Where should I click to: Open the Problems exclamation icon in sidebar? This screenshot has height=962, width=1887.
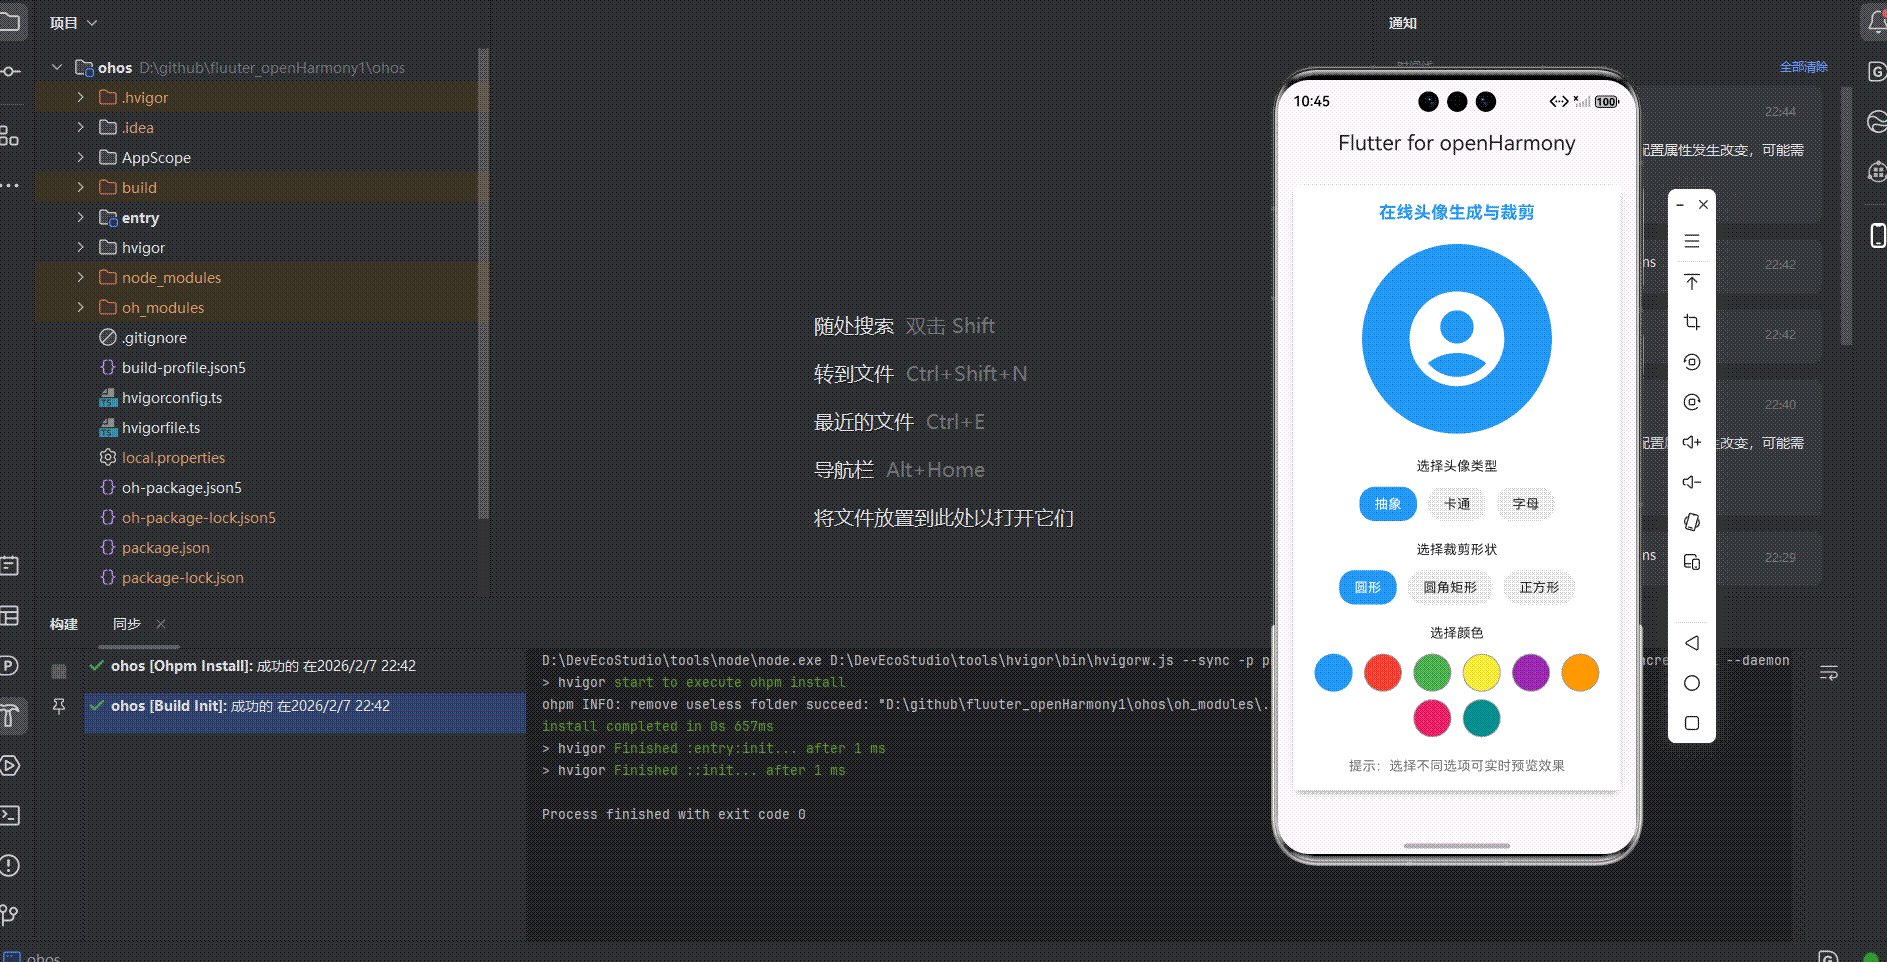(10, 865)
